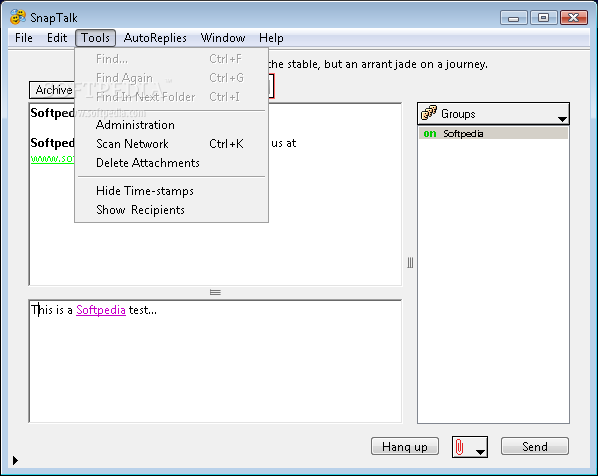
Task: Close the open Tools menu
Action: tap(95, 38)
